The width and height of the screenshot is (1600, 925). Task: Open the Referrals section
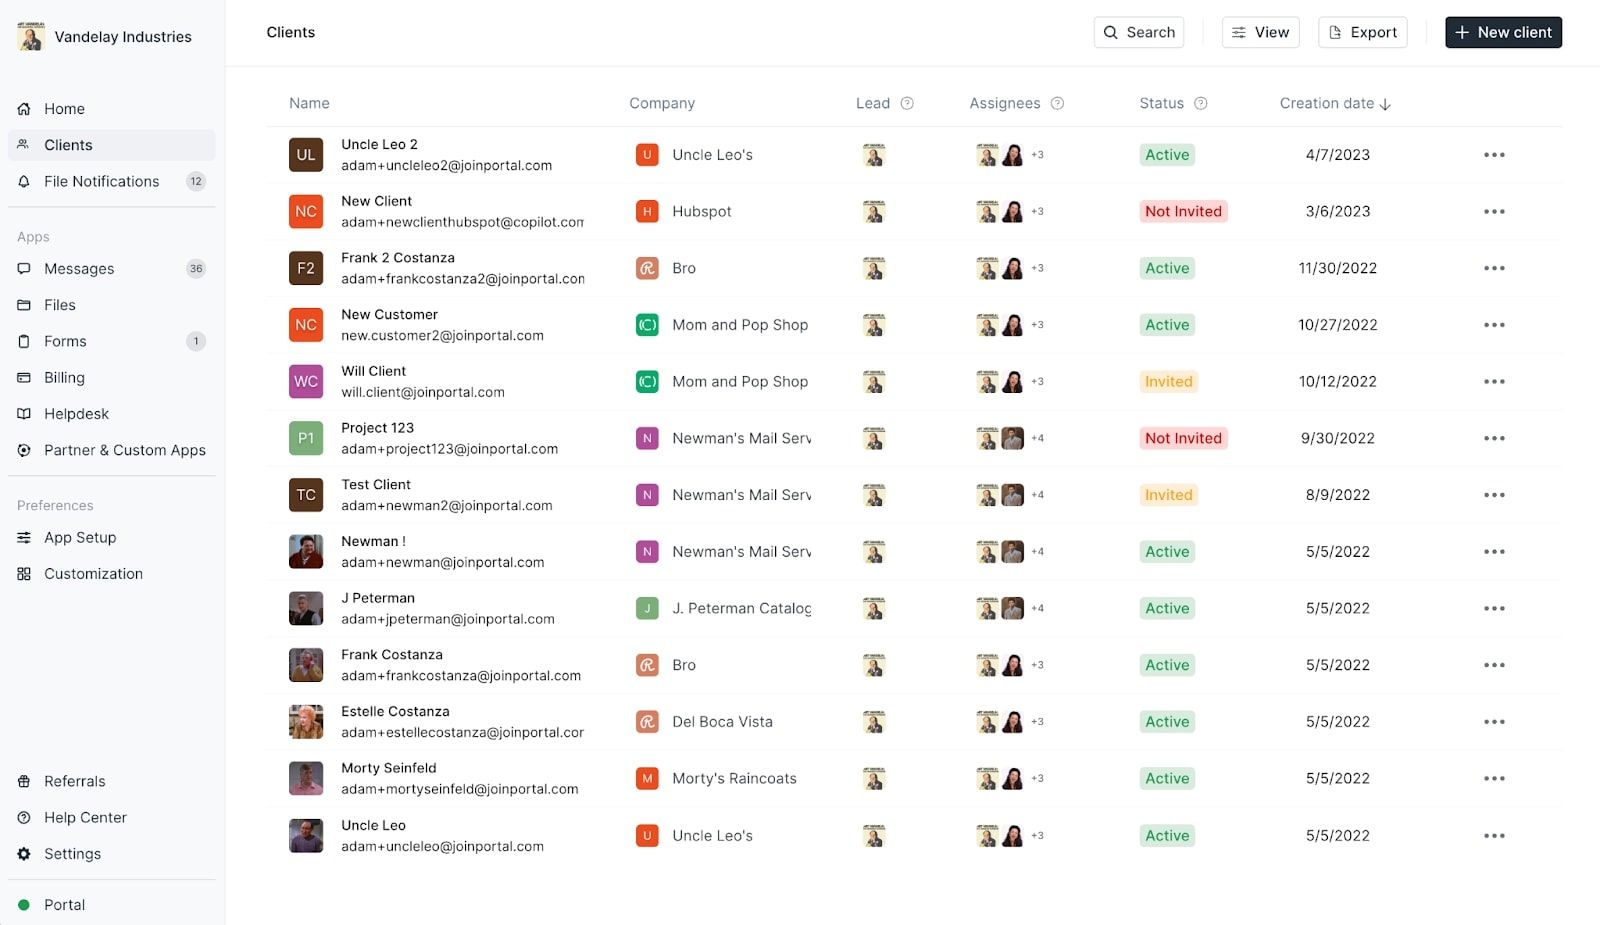pyautogui.click(x=74, y=781)
